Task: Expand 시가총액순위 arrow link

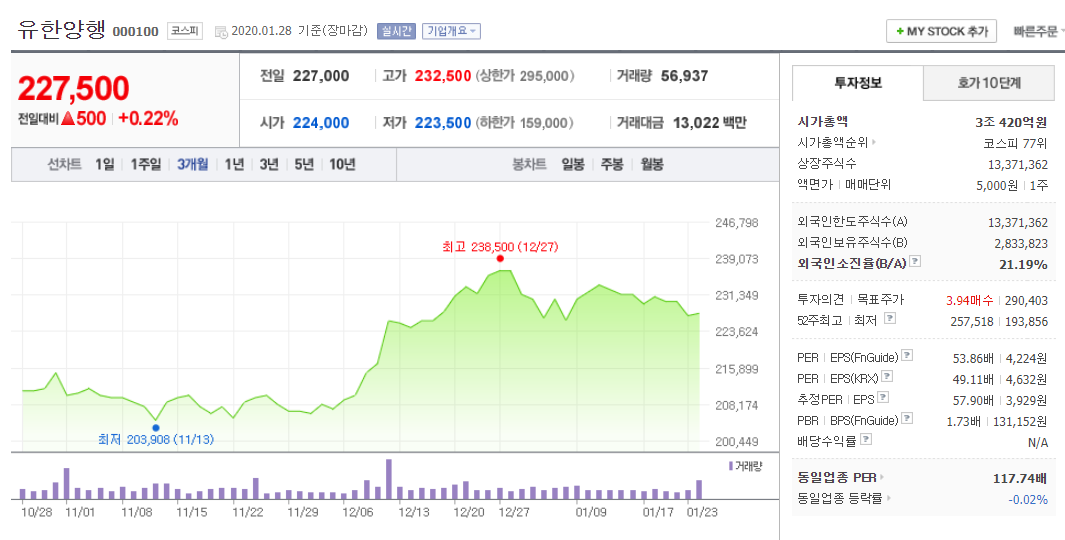Action: tap(873, 143)
